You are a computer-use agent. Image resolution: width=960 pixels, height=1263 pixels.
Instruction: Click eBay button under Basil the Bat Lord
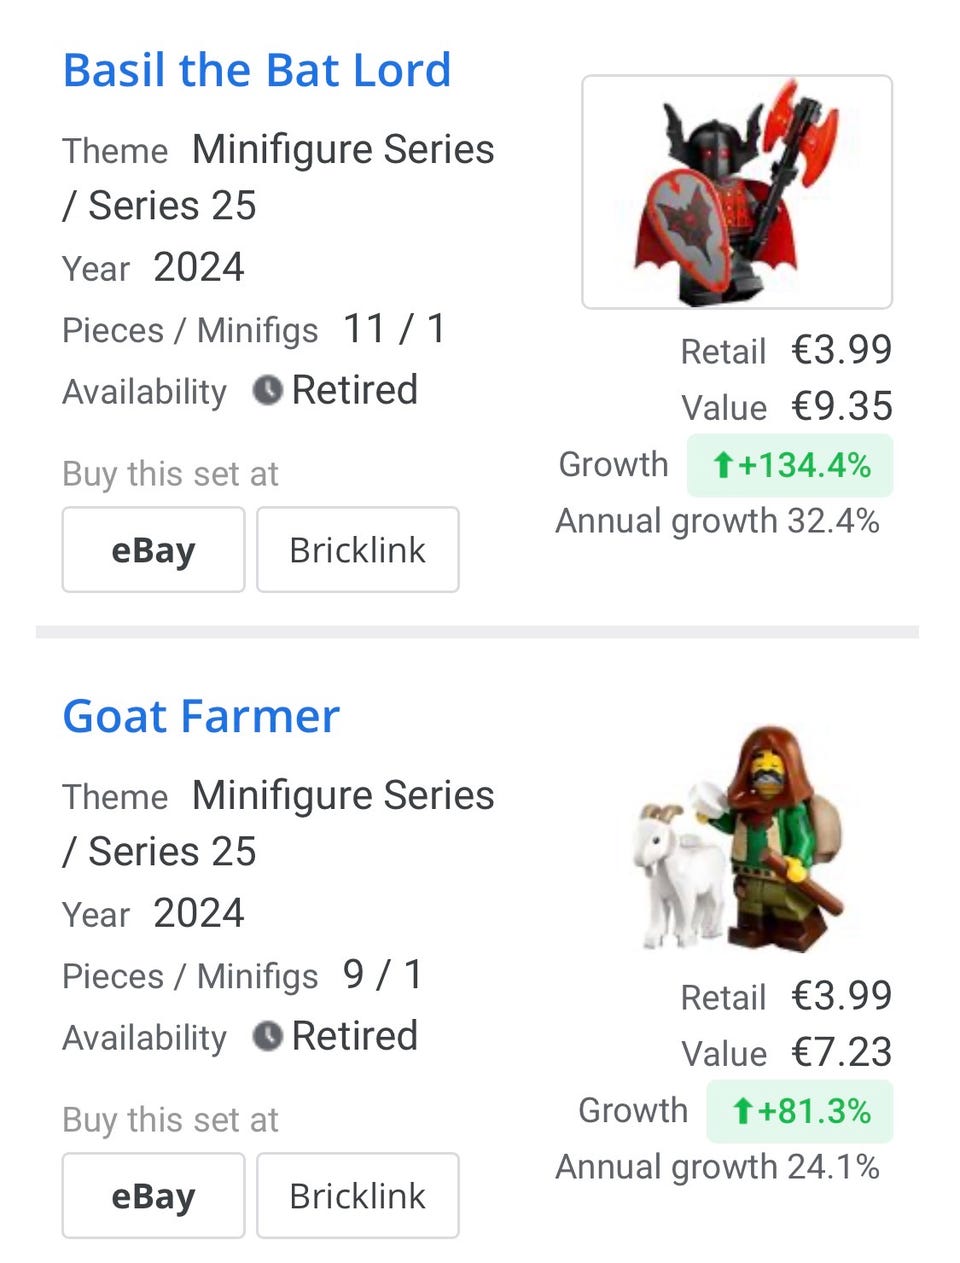pos(153,550)
